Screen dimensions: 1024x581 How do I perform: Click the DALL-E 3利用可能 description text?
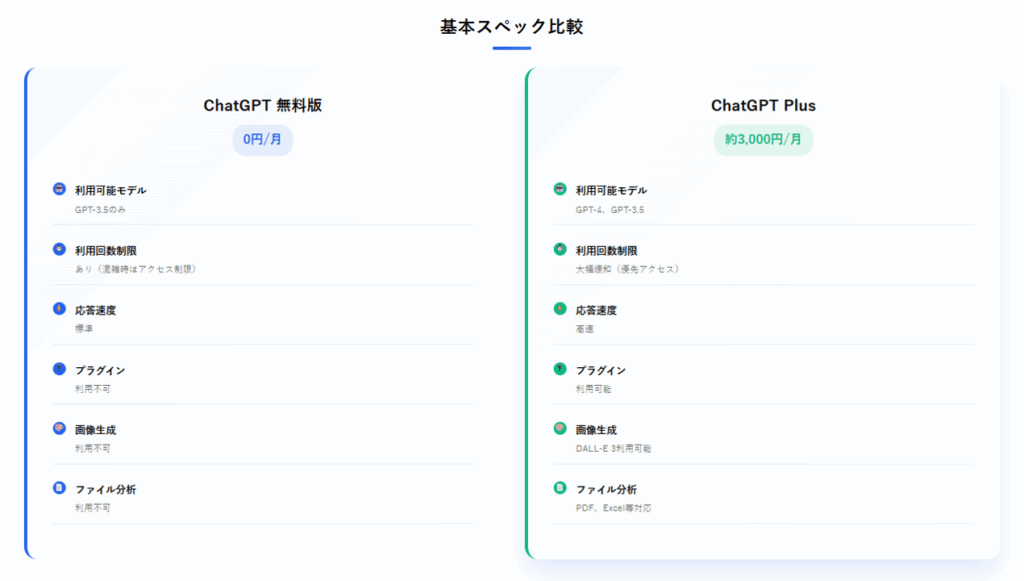[613, 448]
